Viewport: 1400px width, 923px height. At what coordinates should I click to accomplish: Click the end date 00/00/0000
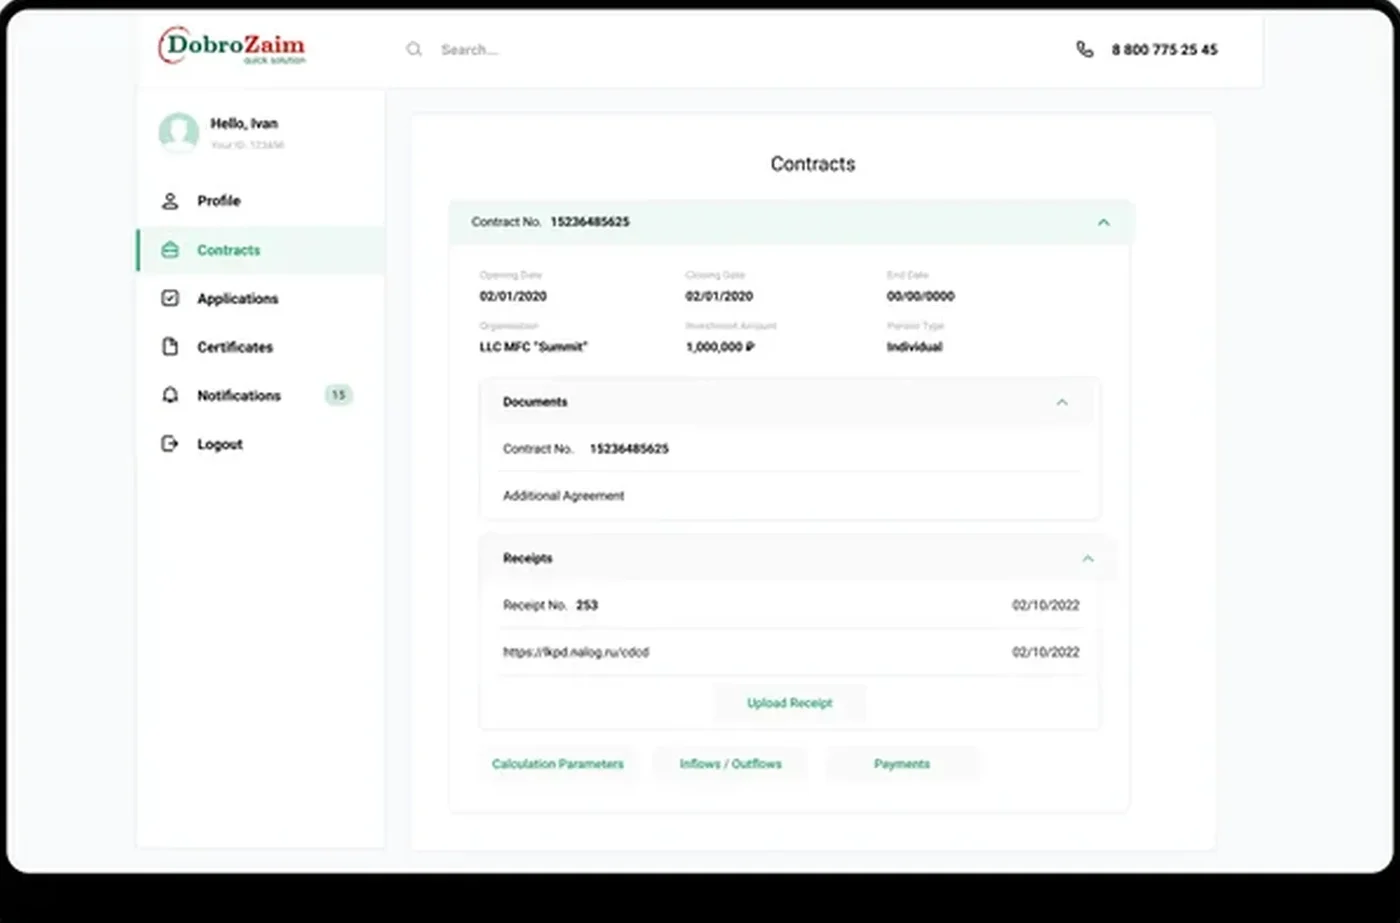coord(921,296)
